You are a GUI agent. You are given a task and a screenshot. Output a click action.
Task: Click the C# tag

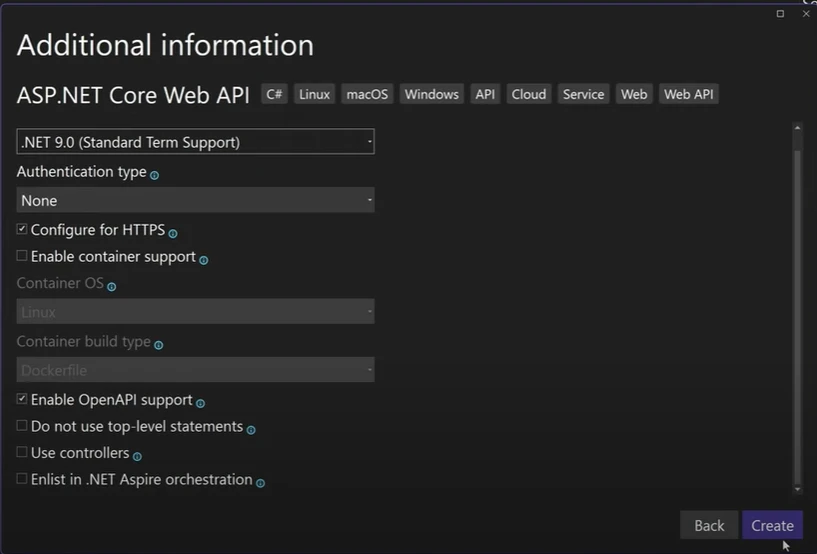coord(274,94)
